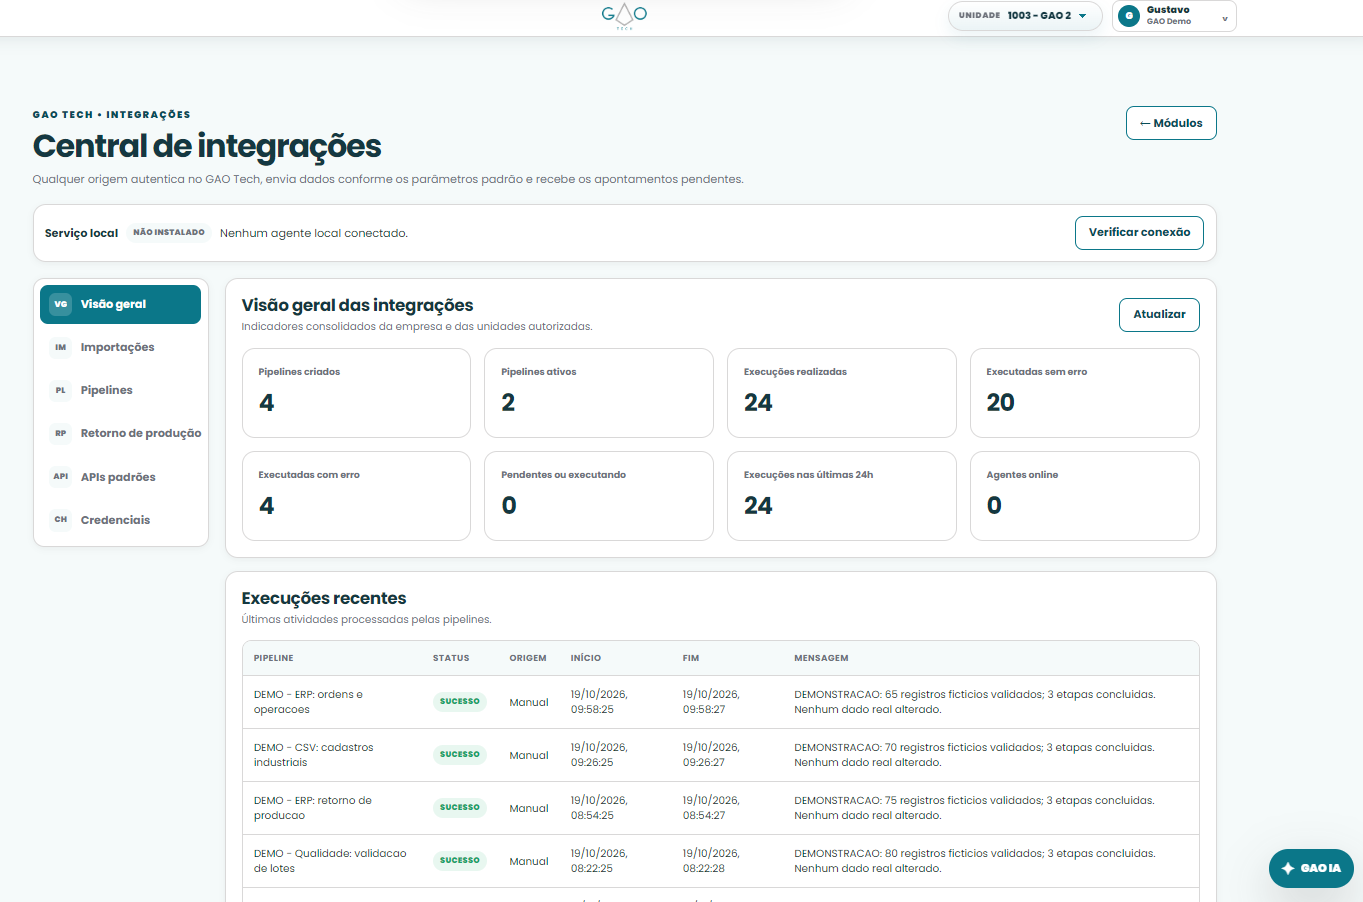Go to the Importações section
The height and width of the screenshot is (902, 1363).
pos(120,347)
